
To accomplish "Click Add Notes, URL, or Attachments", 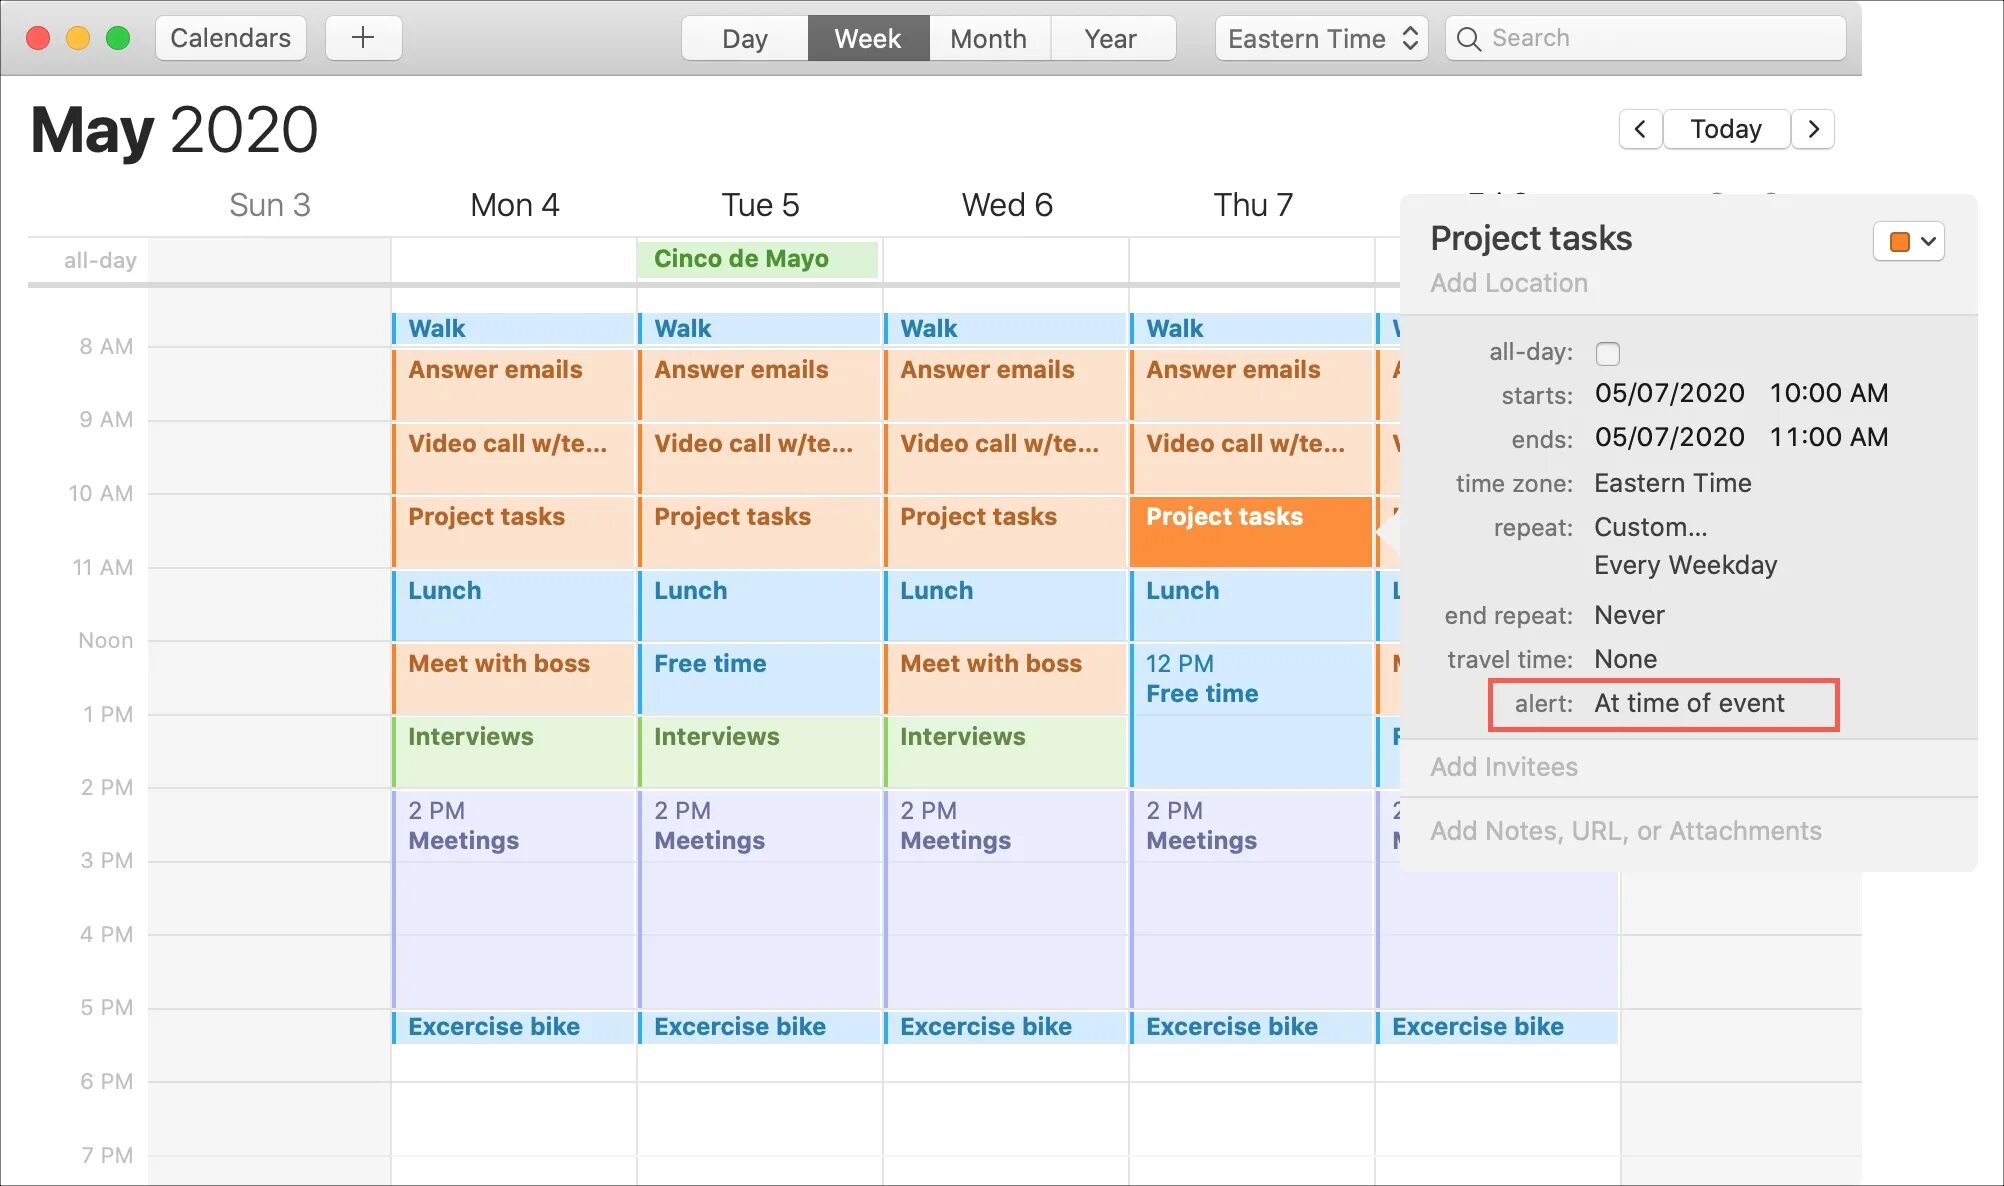I will pos(1625,831).
